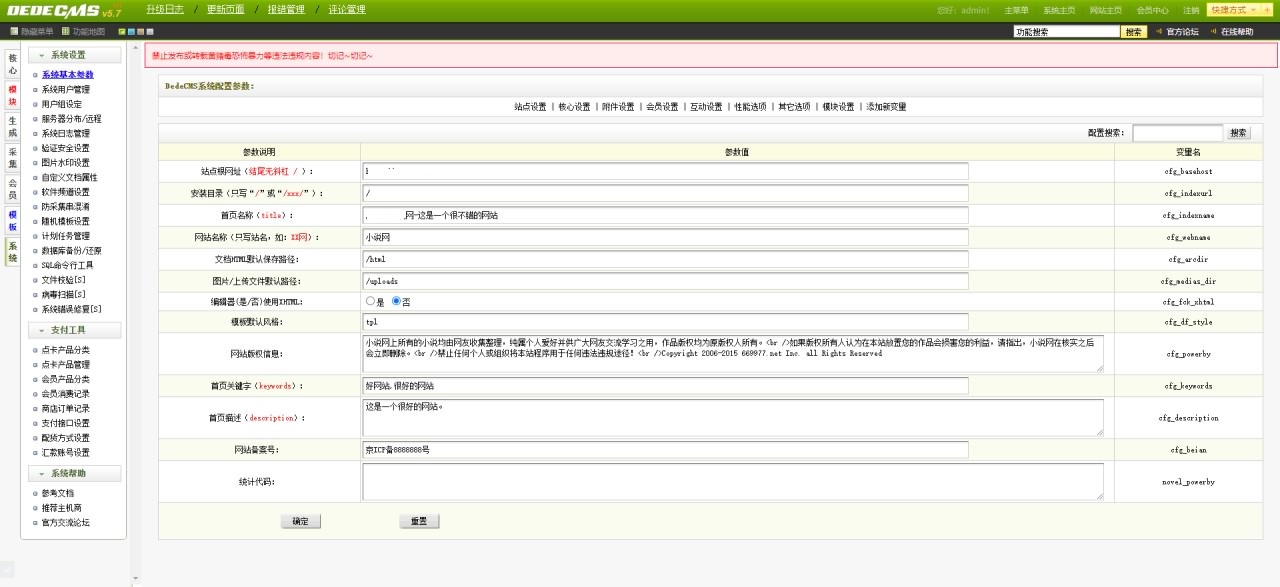Open 系统日志管理 in sidebar

(65, 133)
